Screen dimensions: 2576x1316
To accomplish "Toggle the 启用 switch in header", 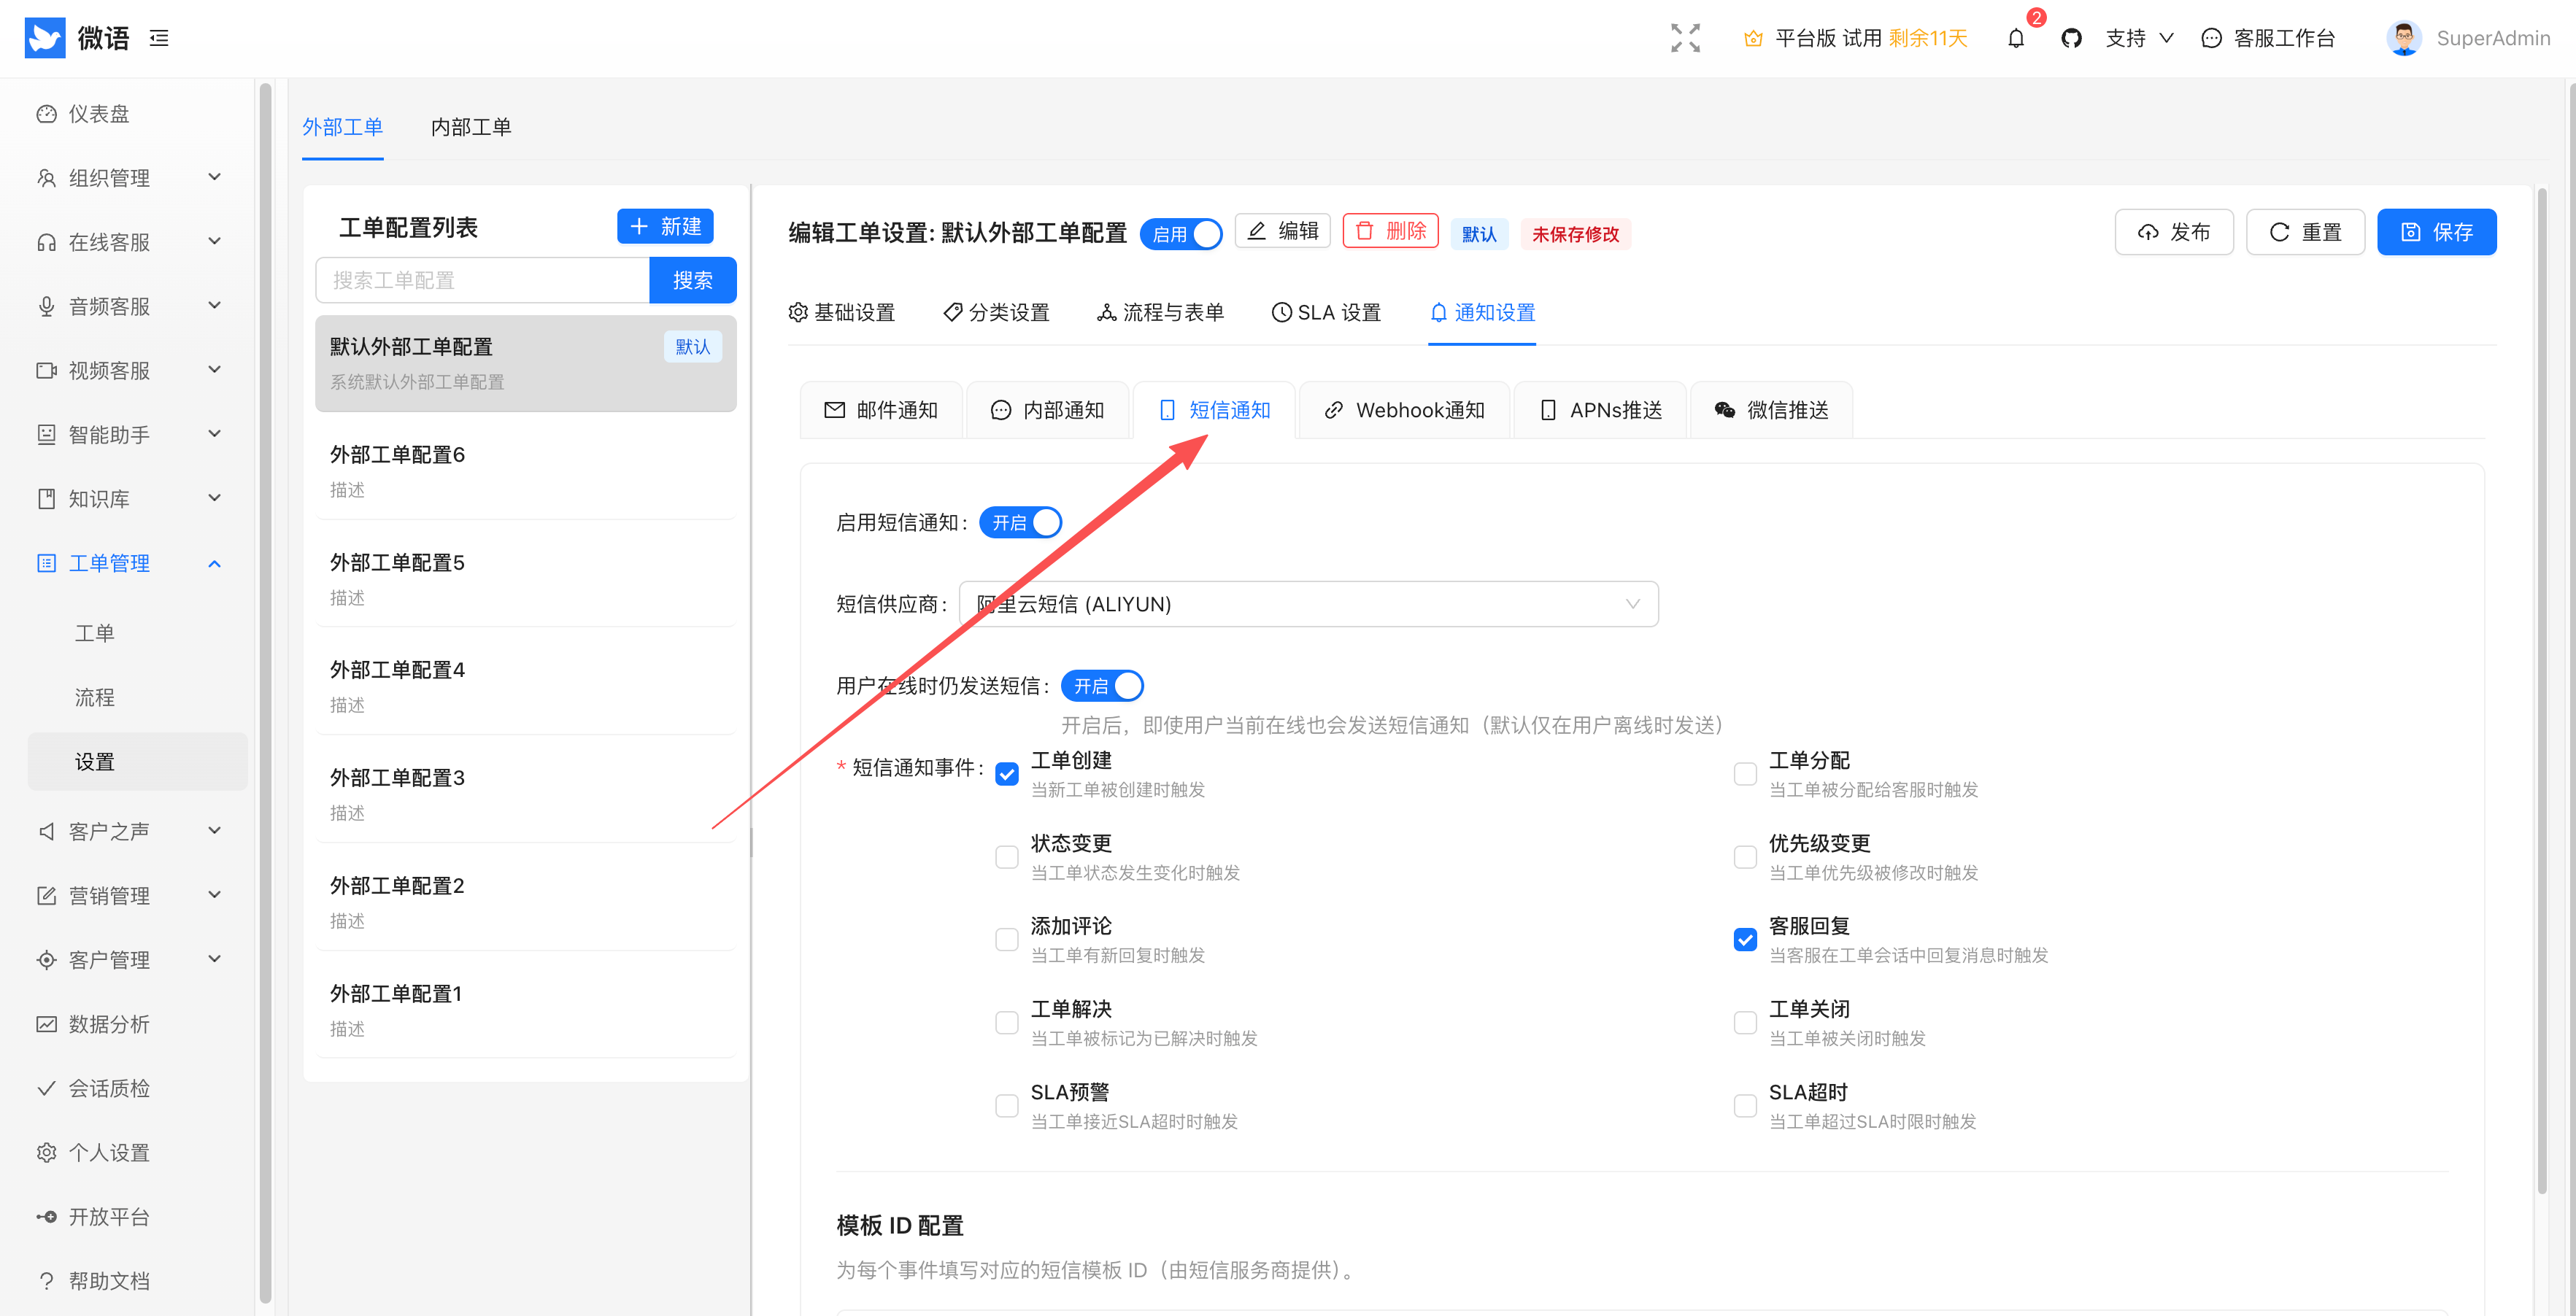I will click(x=1181, y=234).
